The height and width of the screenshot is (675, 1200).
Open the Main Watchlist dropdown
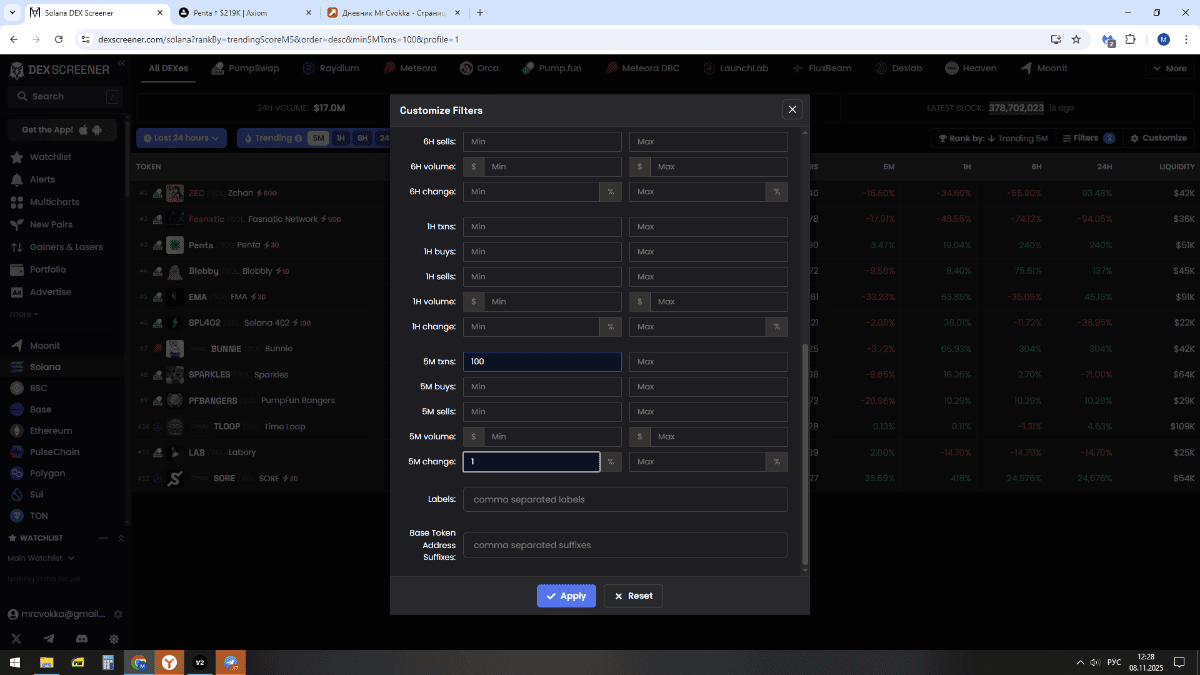41,558
